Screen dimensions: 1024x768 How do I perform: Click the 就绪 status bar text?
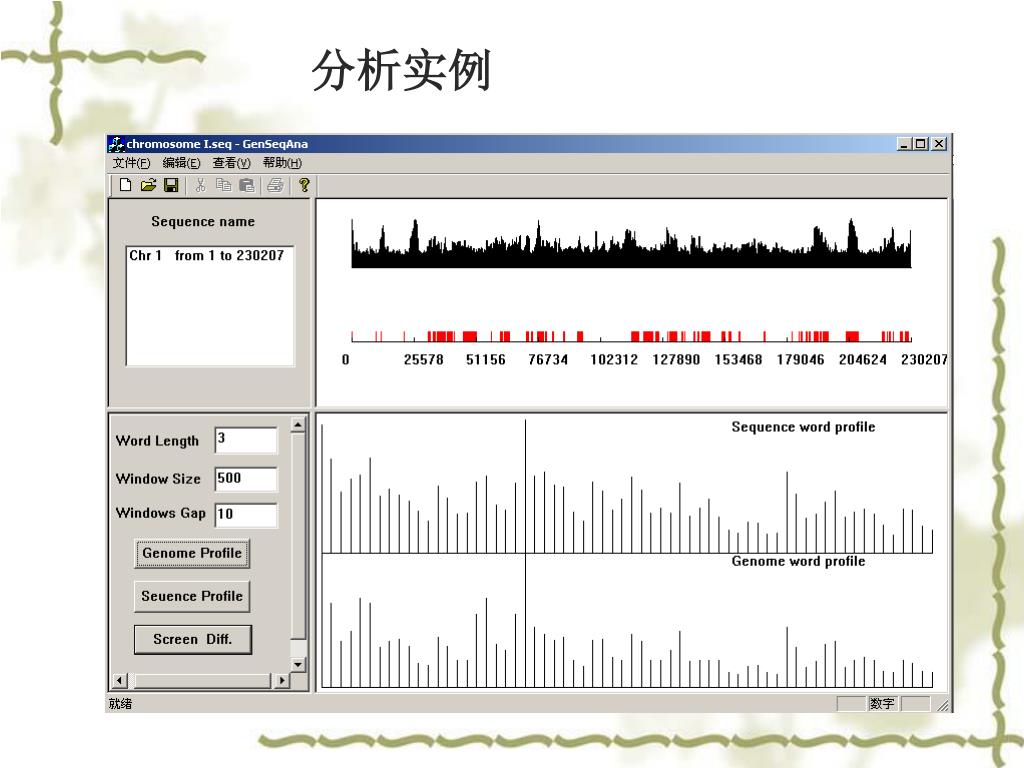tap(120, 703)
